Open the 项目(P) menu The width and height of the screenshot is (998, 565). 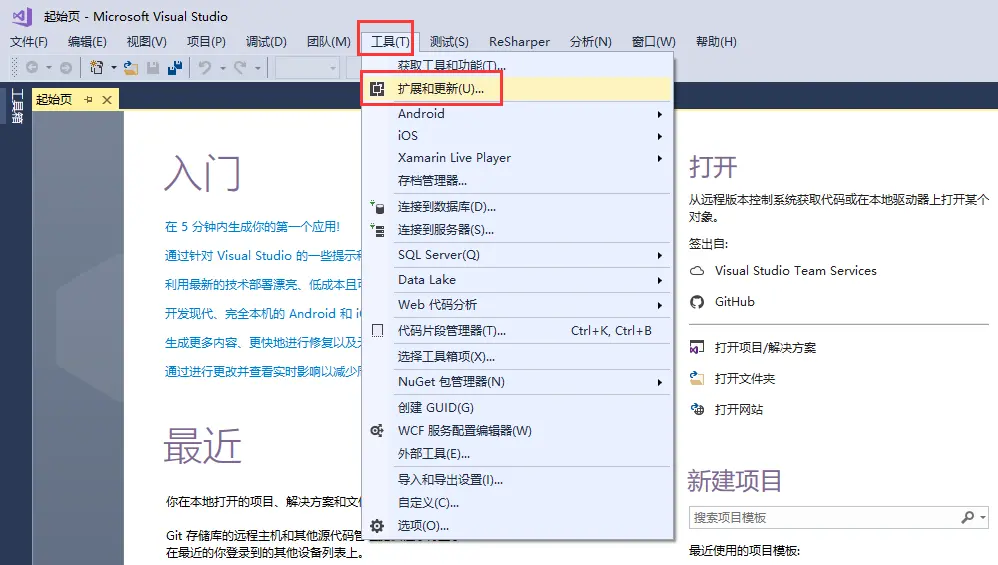[206, 42]
